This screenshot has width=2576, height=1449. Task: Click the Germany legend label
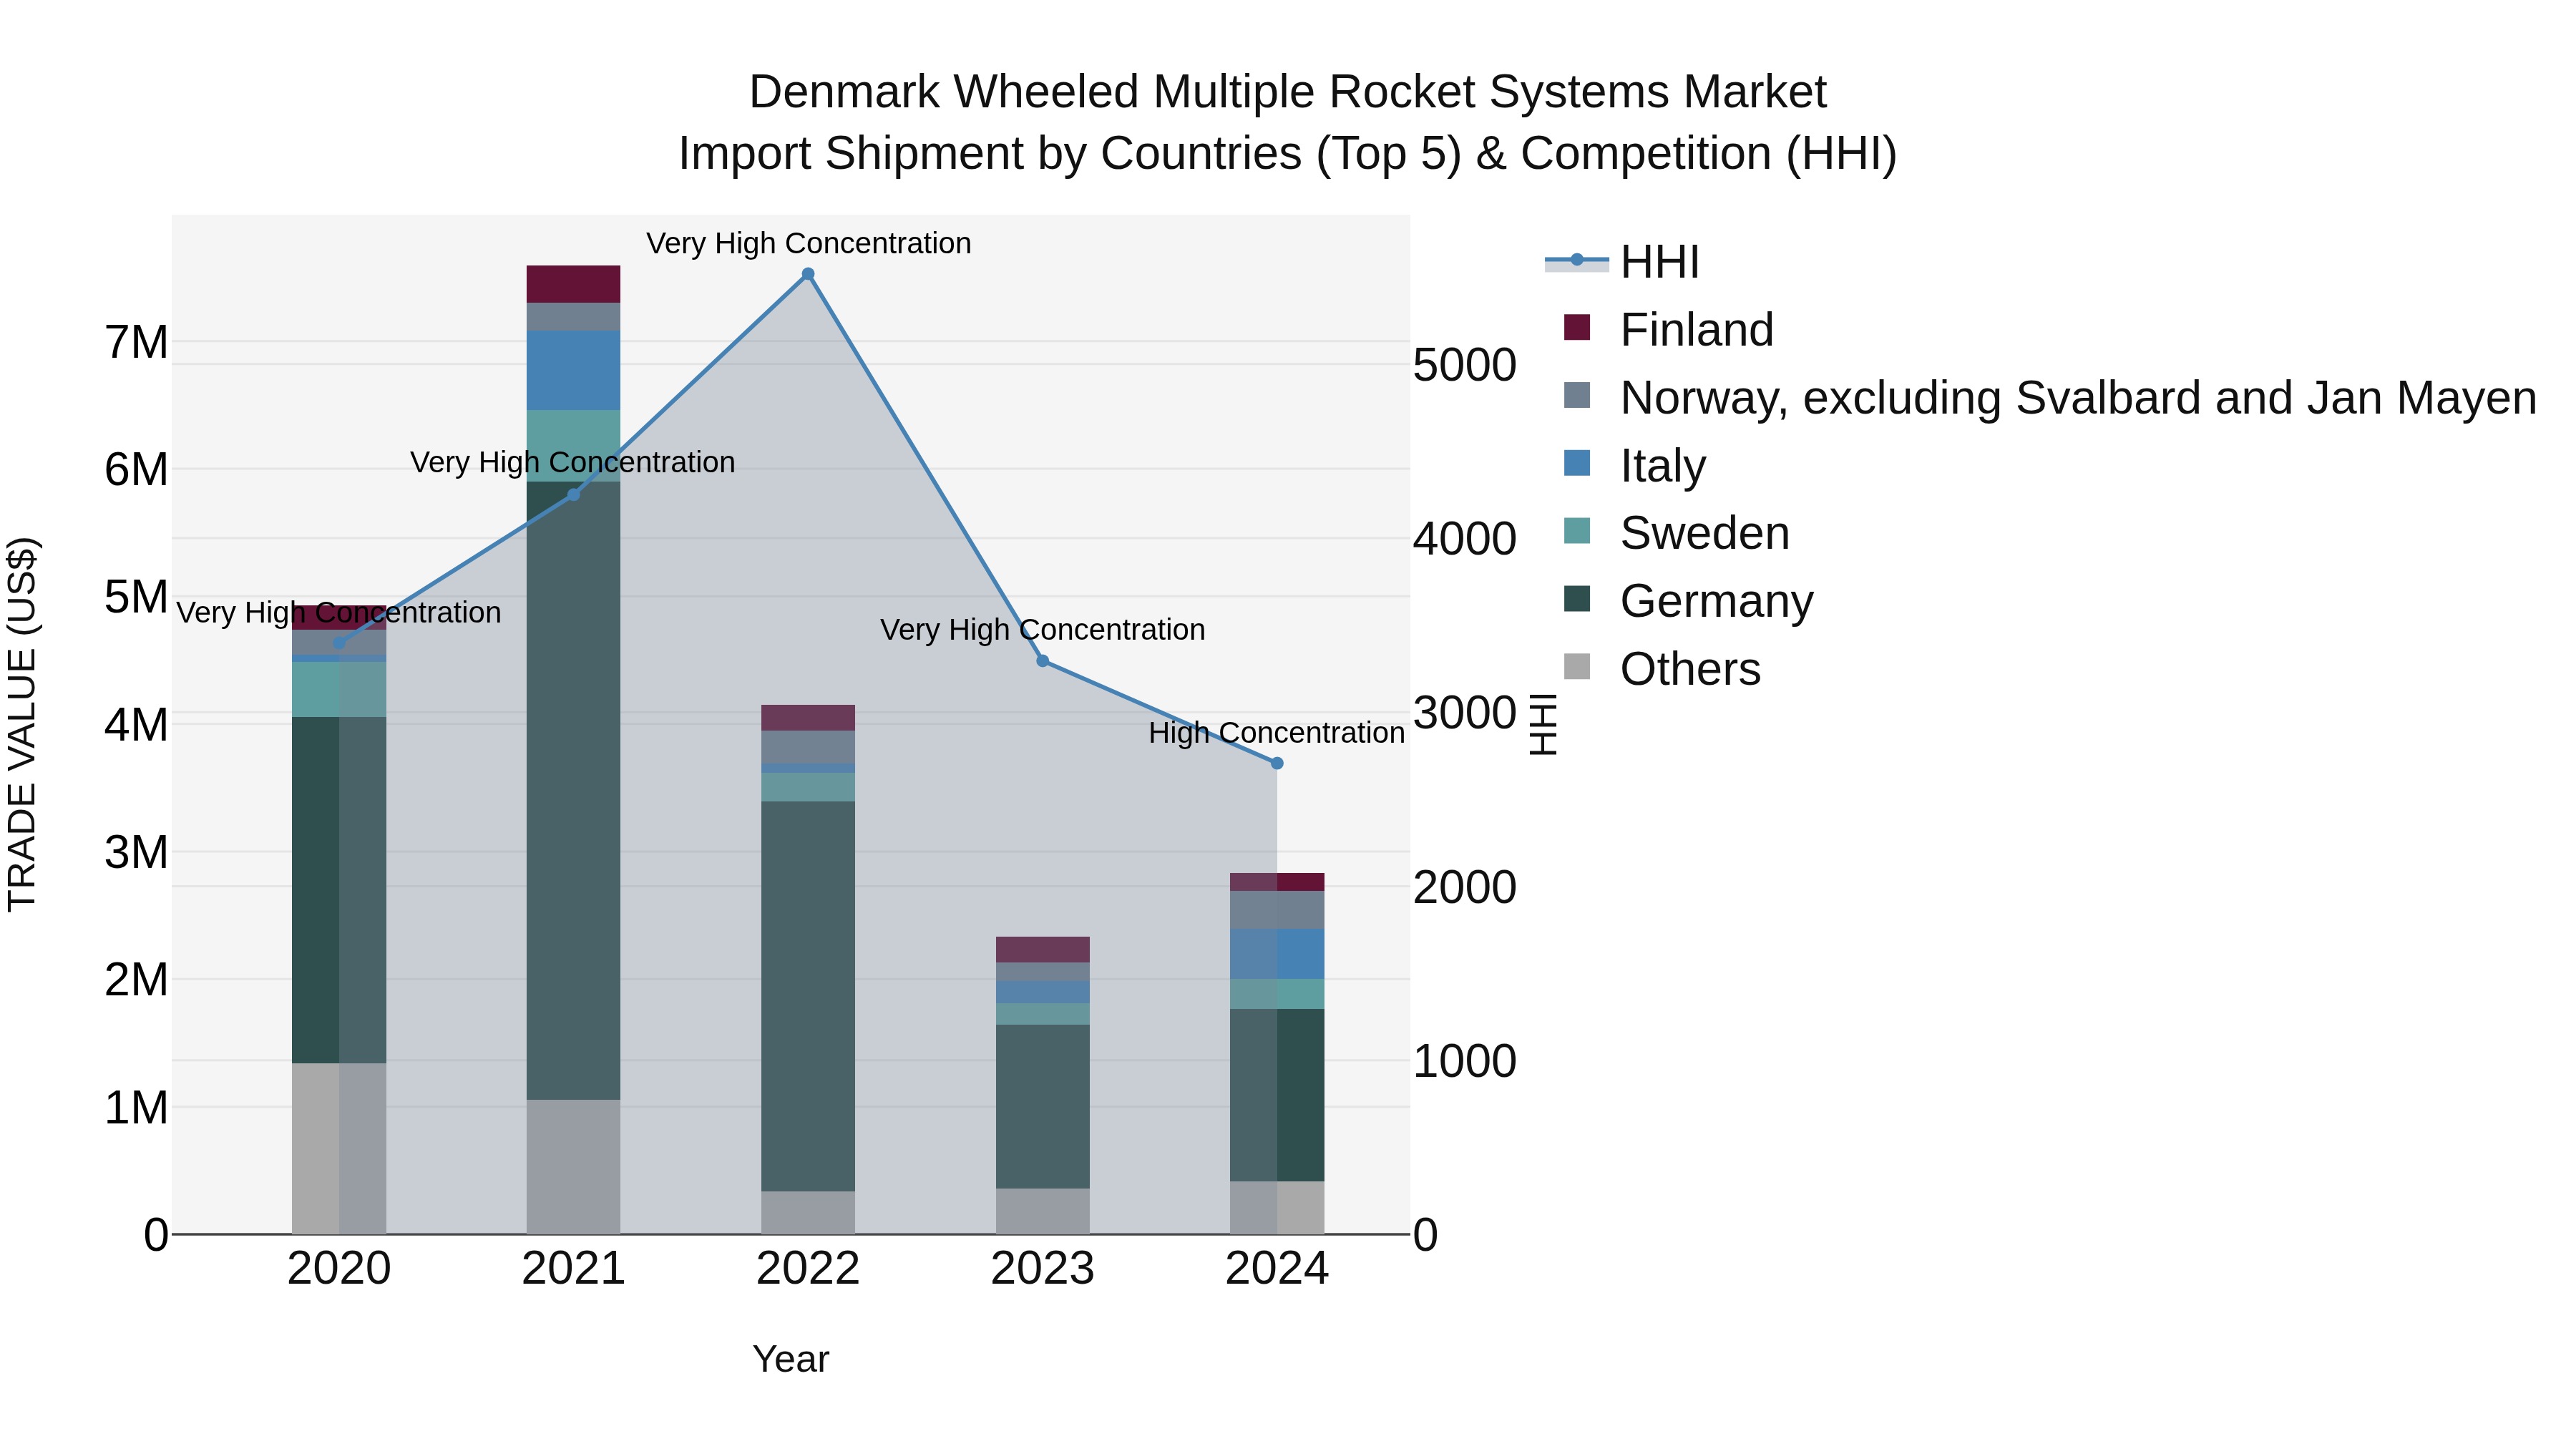tap(1717, 601)
